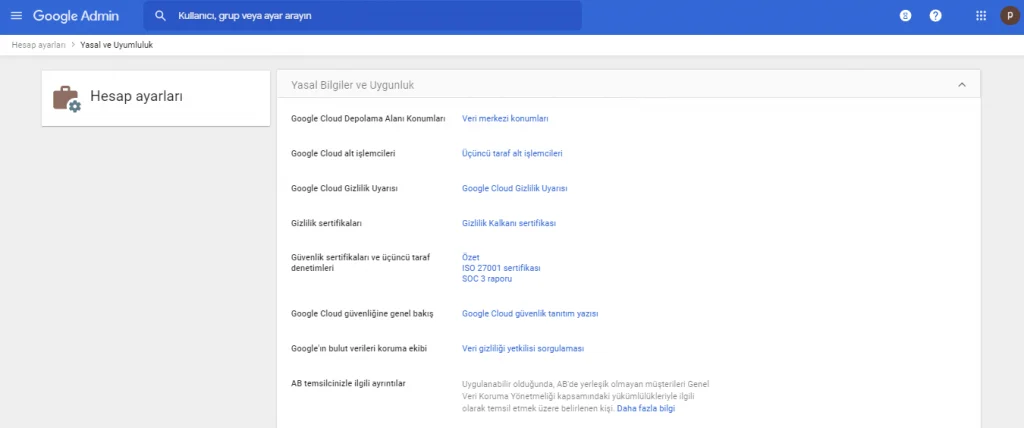Open the hamburger main menu
This screenshot has width=1024, height=428.
pyautogui.click(x=16, y=15)
